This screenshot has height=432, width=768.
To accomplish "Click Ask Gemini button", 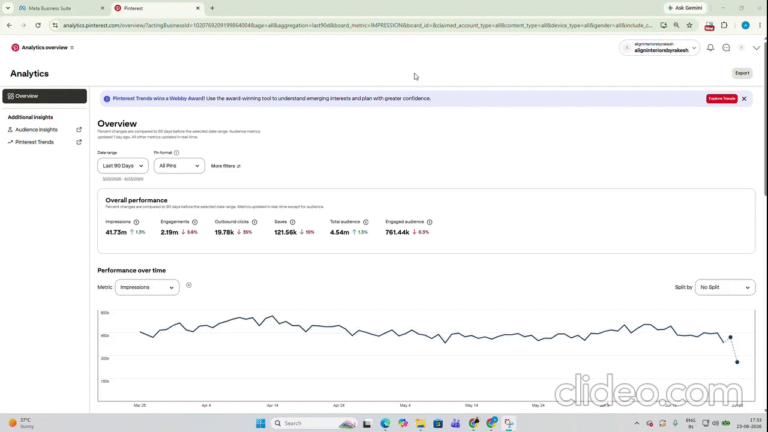I will (x=685, y=8).
